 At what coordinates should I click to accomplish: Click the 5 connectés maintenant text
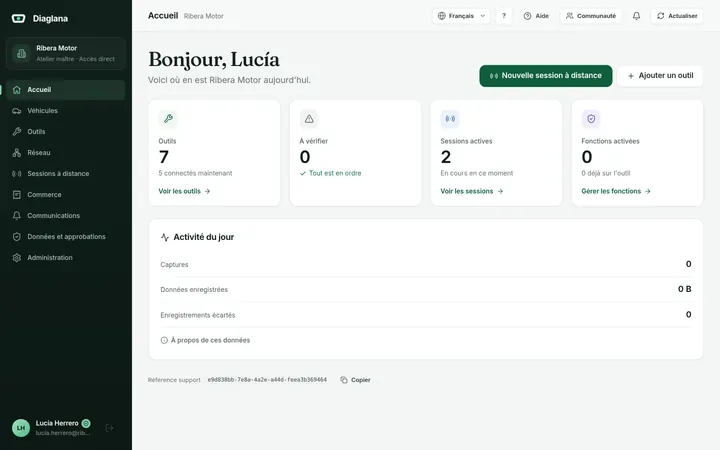pyautogui.click(x=195, y=173)
